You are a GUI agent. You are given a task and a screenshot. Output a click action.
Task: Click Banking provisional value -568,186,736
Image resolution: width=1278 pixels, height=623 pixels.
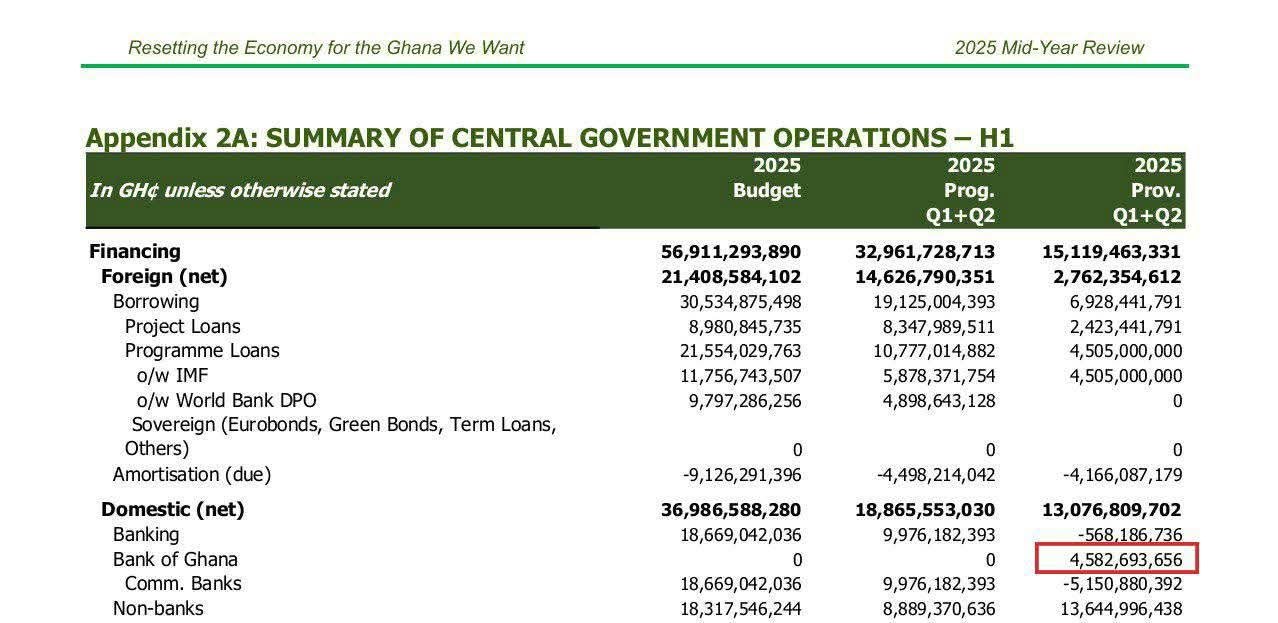1121,535
